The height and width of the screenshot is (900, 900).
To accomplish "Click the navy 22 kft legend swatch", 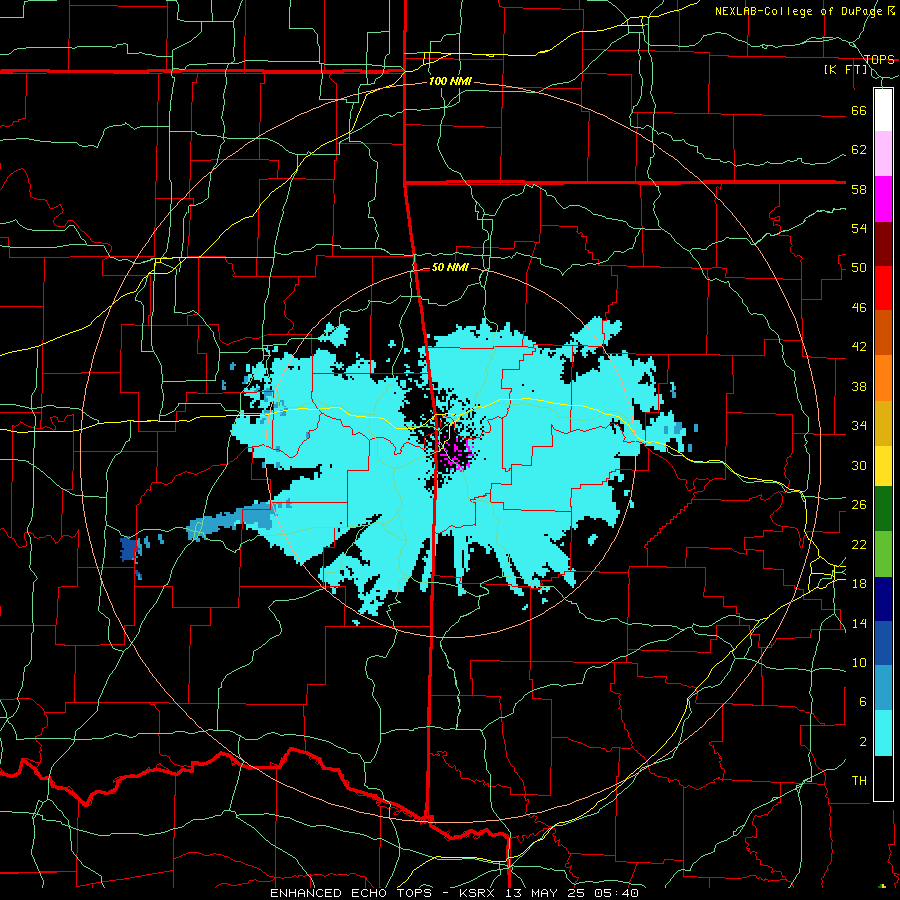I will pos(883,599).
